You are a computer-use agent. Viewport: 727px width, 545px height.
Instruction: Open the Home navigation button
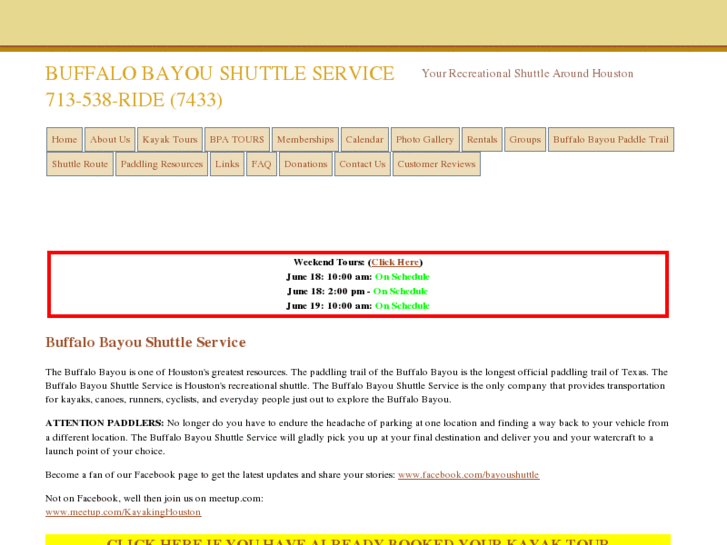pyautogui.click(x=64, y=140)
